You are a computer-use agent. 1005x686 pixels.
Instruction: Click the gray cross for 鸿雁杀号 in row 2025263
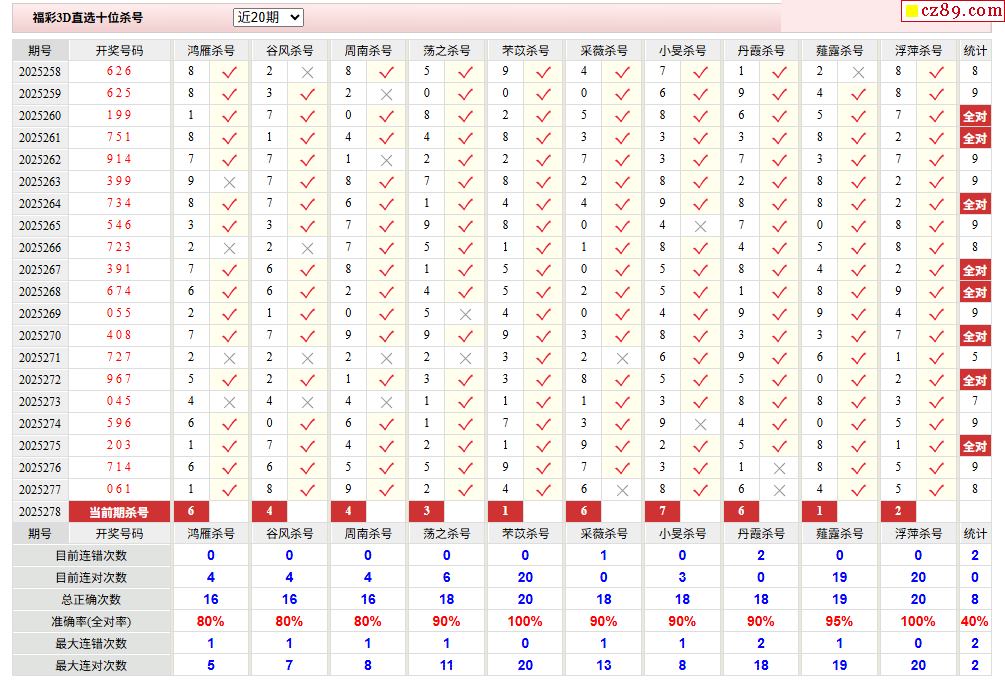click(229, 183)
